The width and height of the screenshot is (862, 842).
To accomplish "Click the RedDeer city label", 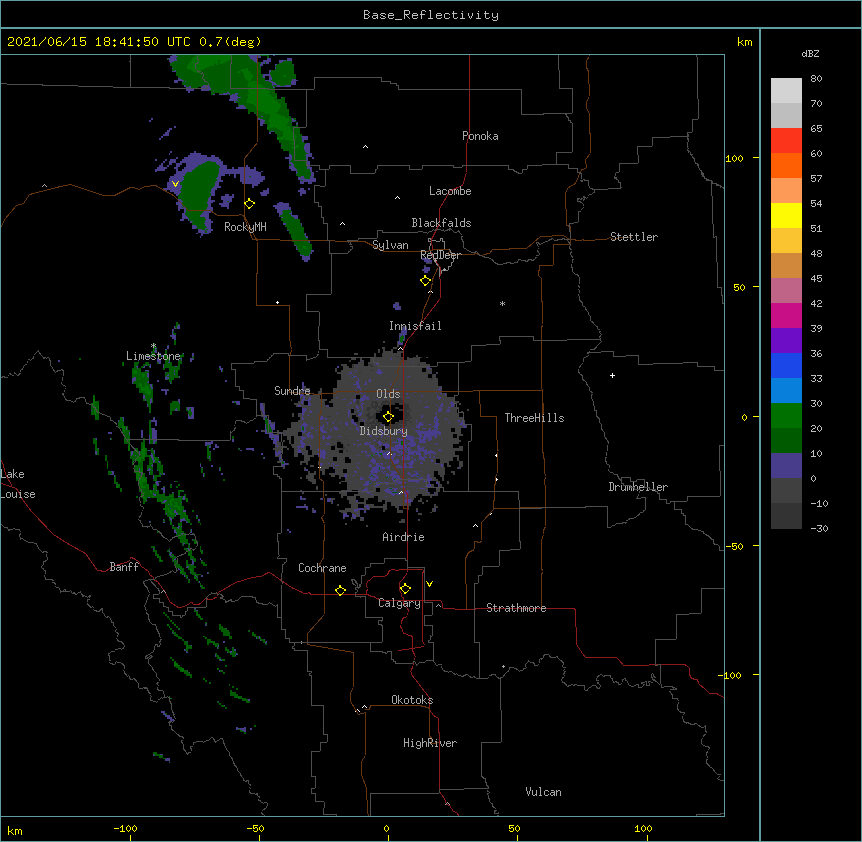I will pyautogui.click(x=440, y=255).
